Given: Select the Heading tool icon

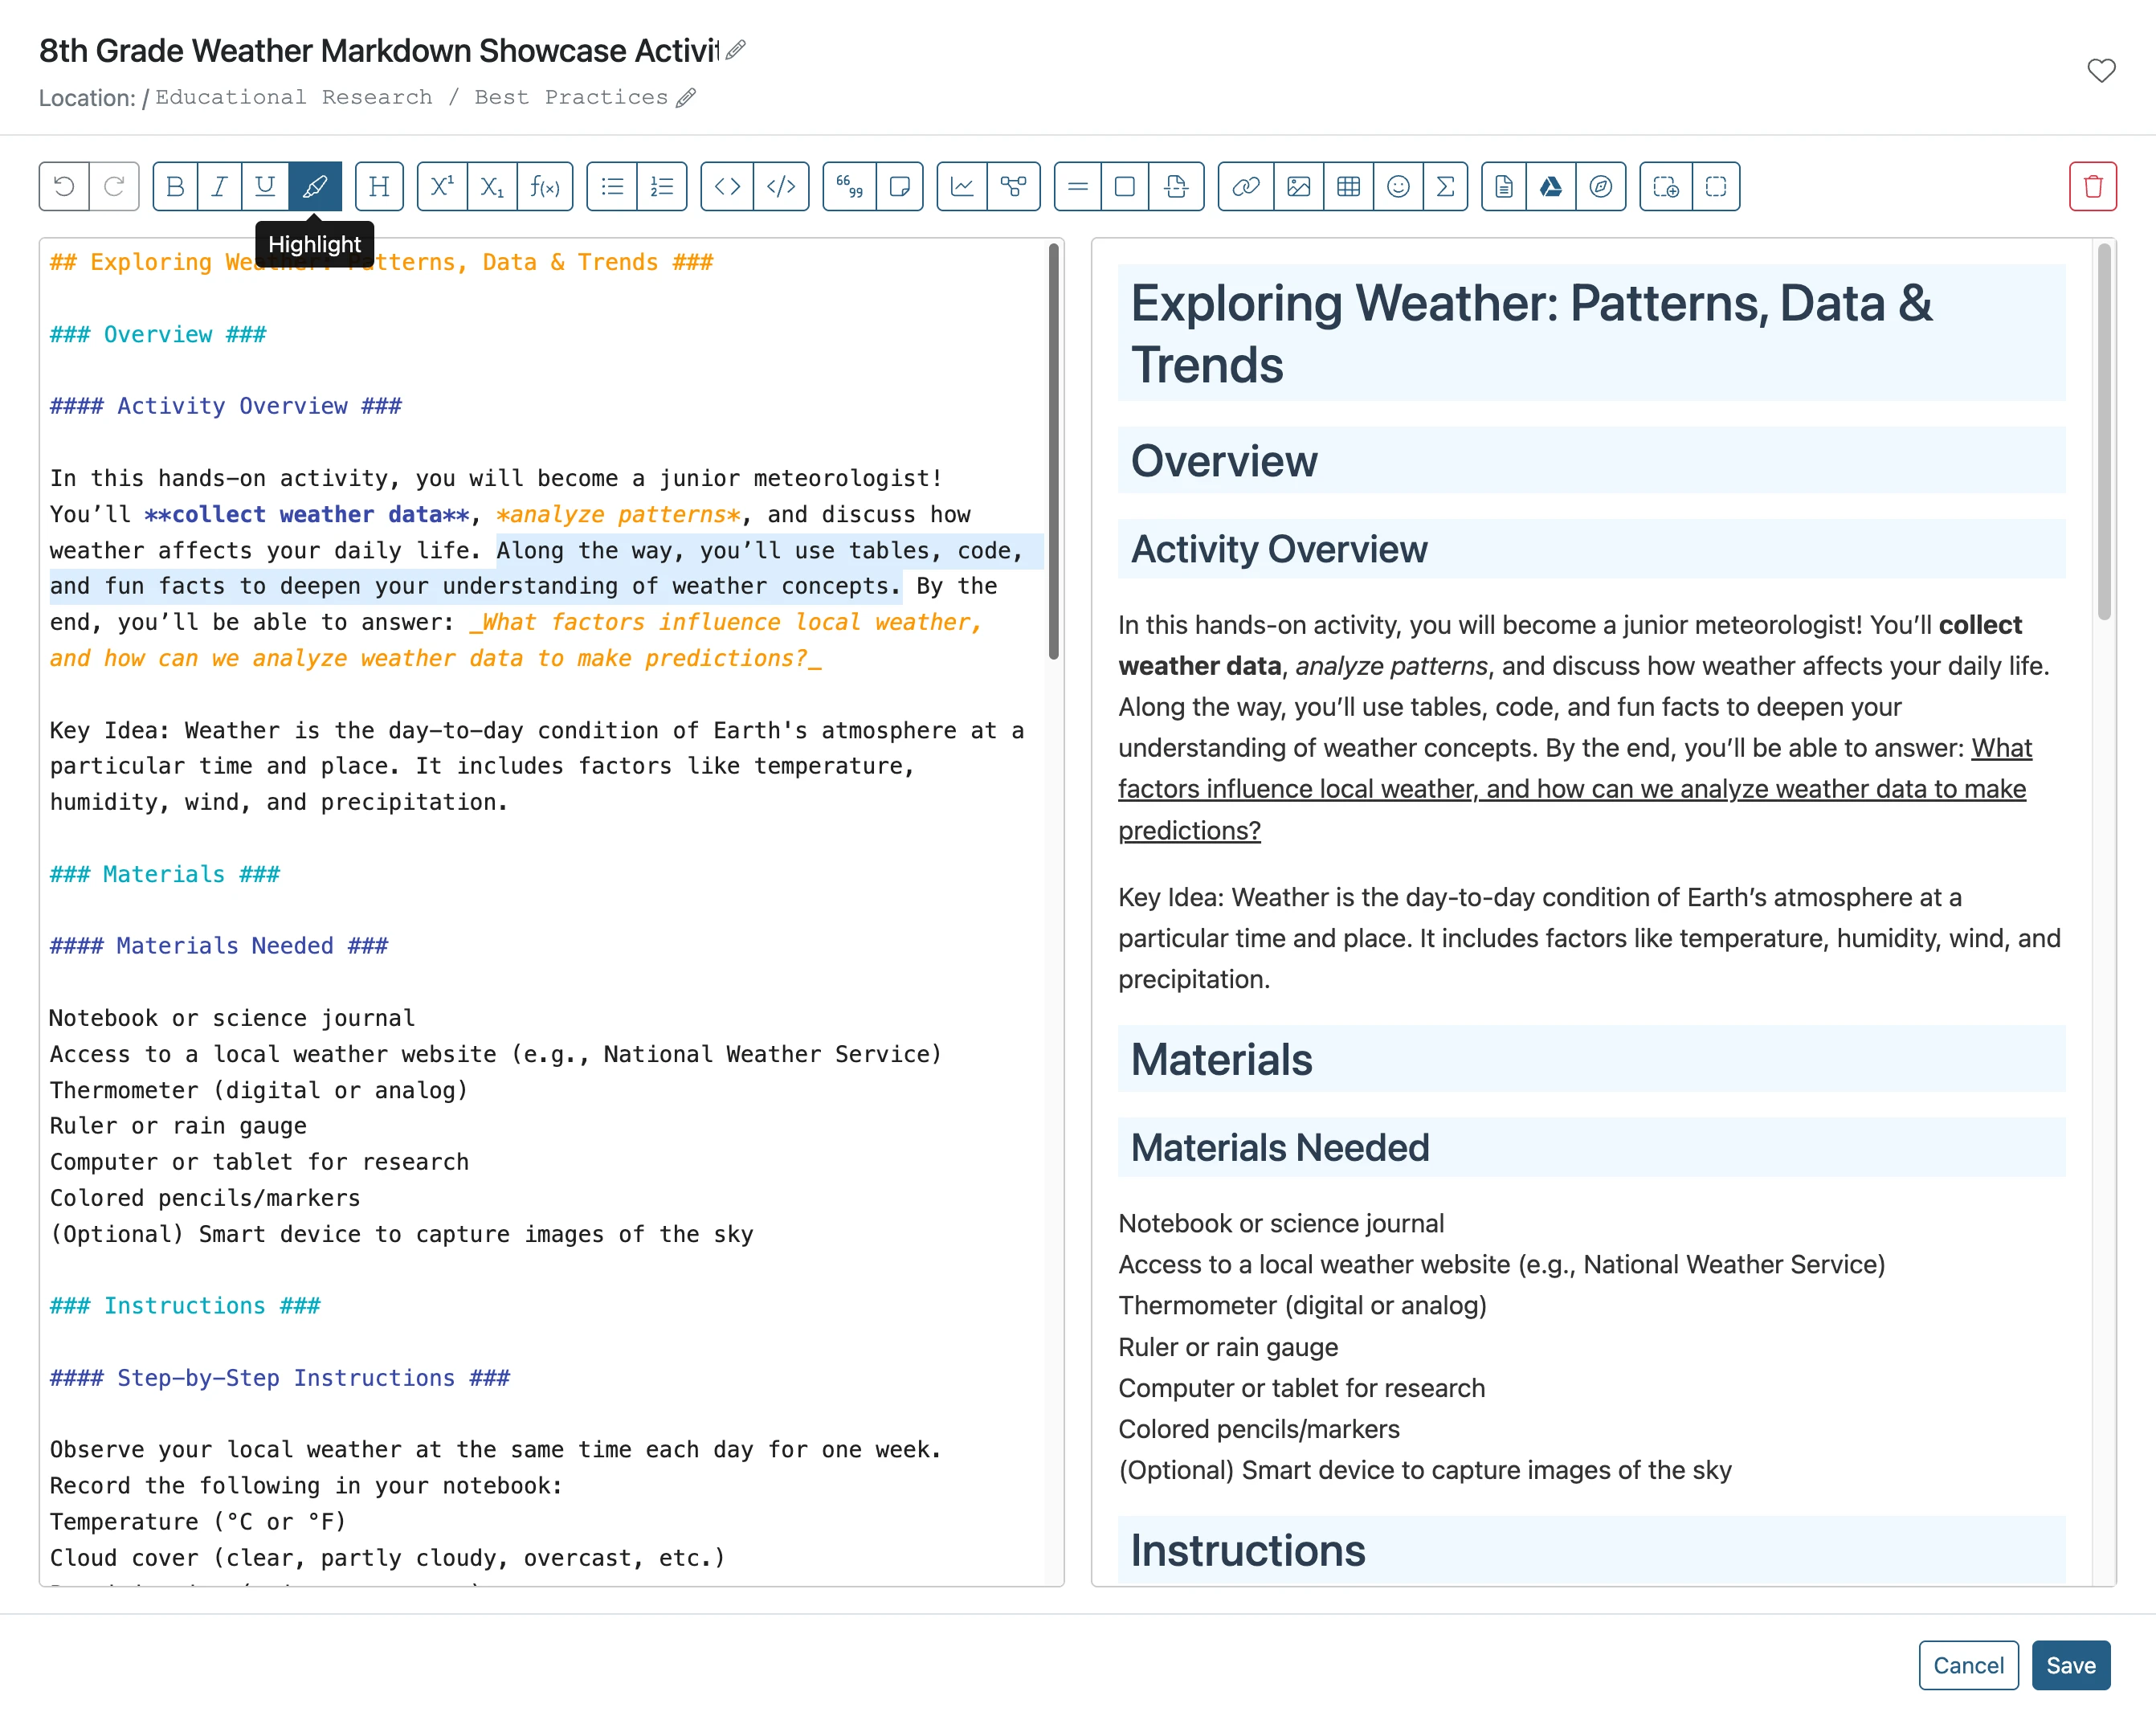Looking at the screenshot, I should 379,186.
